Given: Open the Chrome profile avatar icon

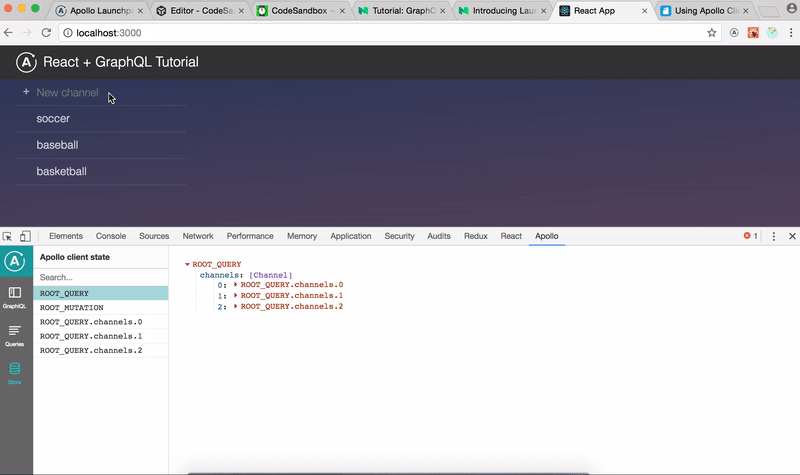Looking at the screenshot, I should (x=791, y=7).
